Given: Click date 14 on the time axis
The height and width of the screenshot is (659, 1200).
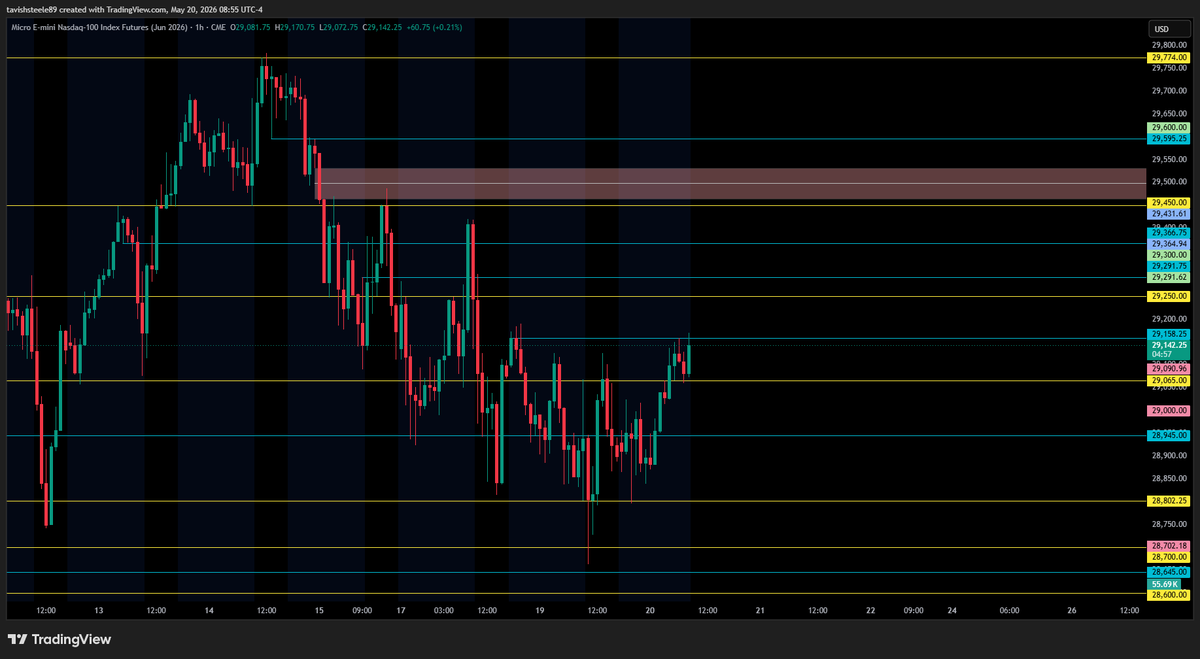Looking at the screenshot, I should click(209, 610).
